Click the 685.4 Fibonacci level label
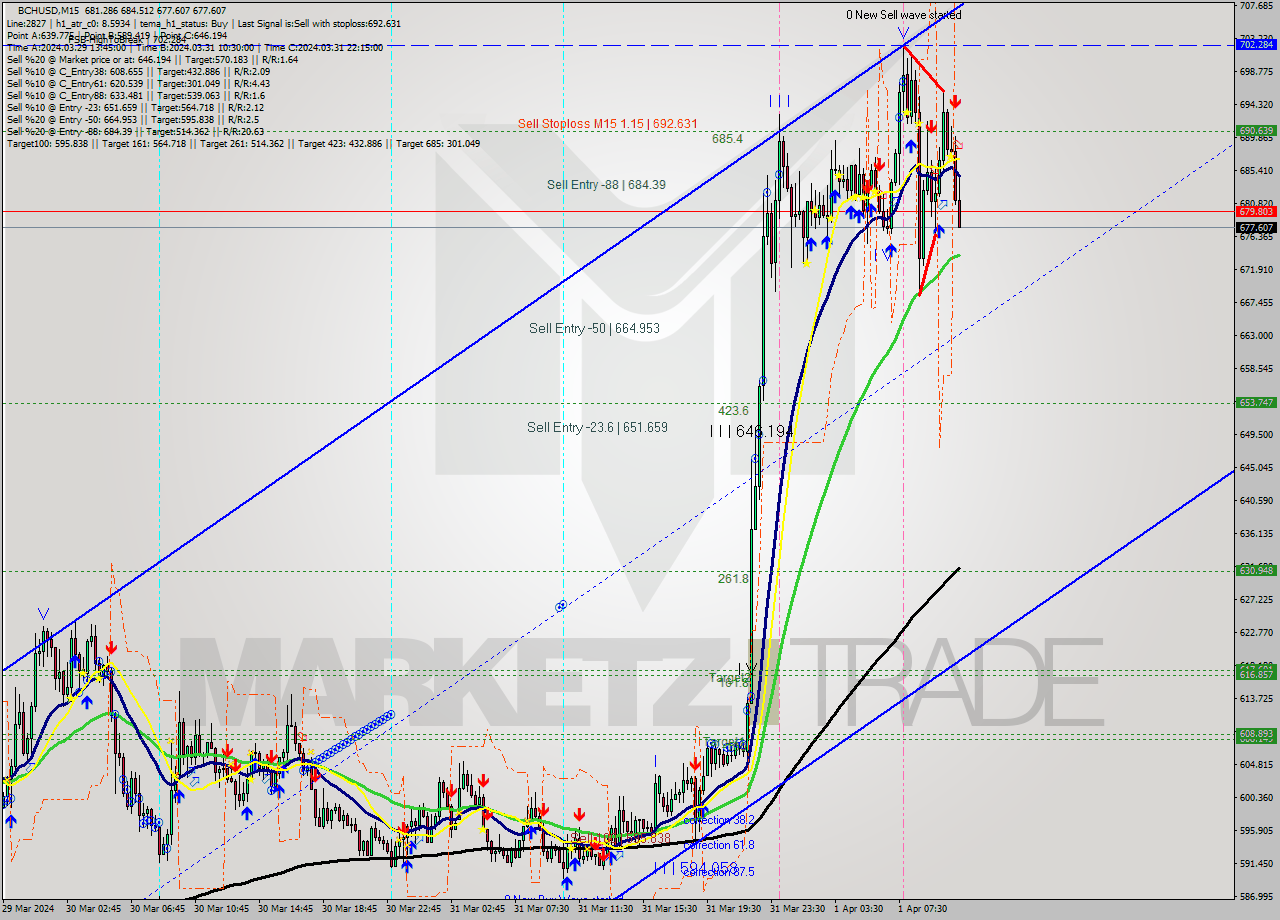Viewport: 1280px width, 920px height. point(727,139)
